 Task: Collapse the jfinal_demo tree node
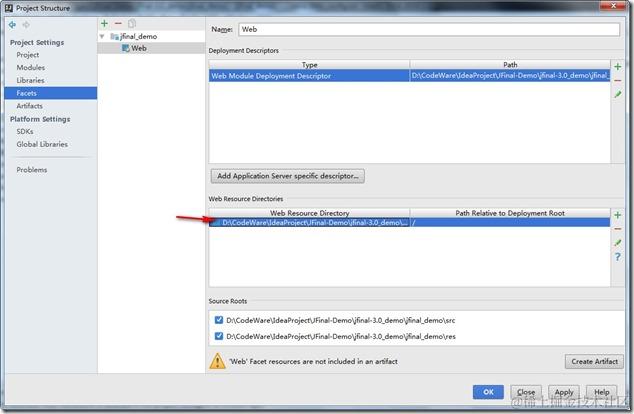click(102, 36)
